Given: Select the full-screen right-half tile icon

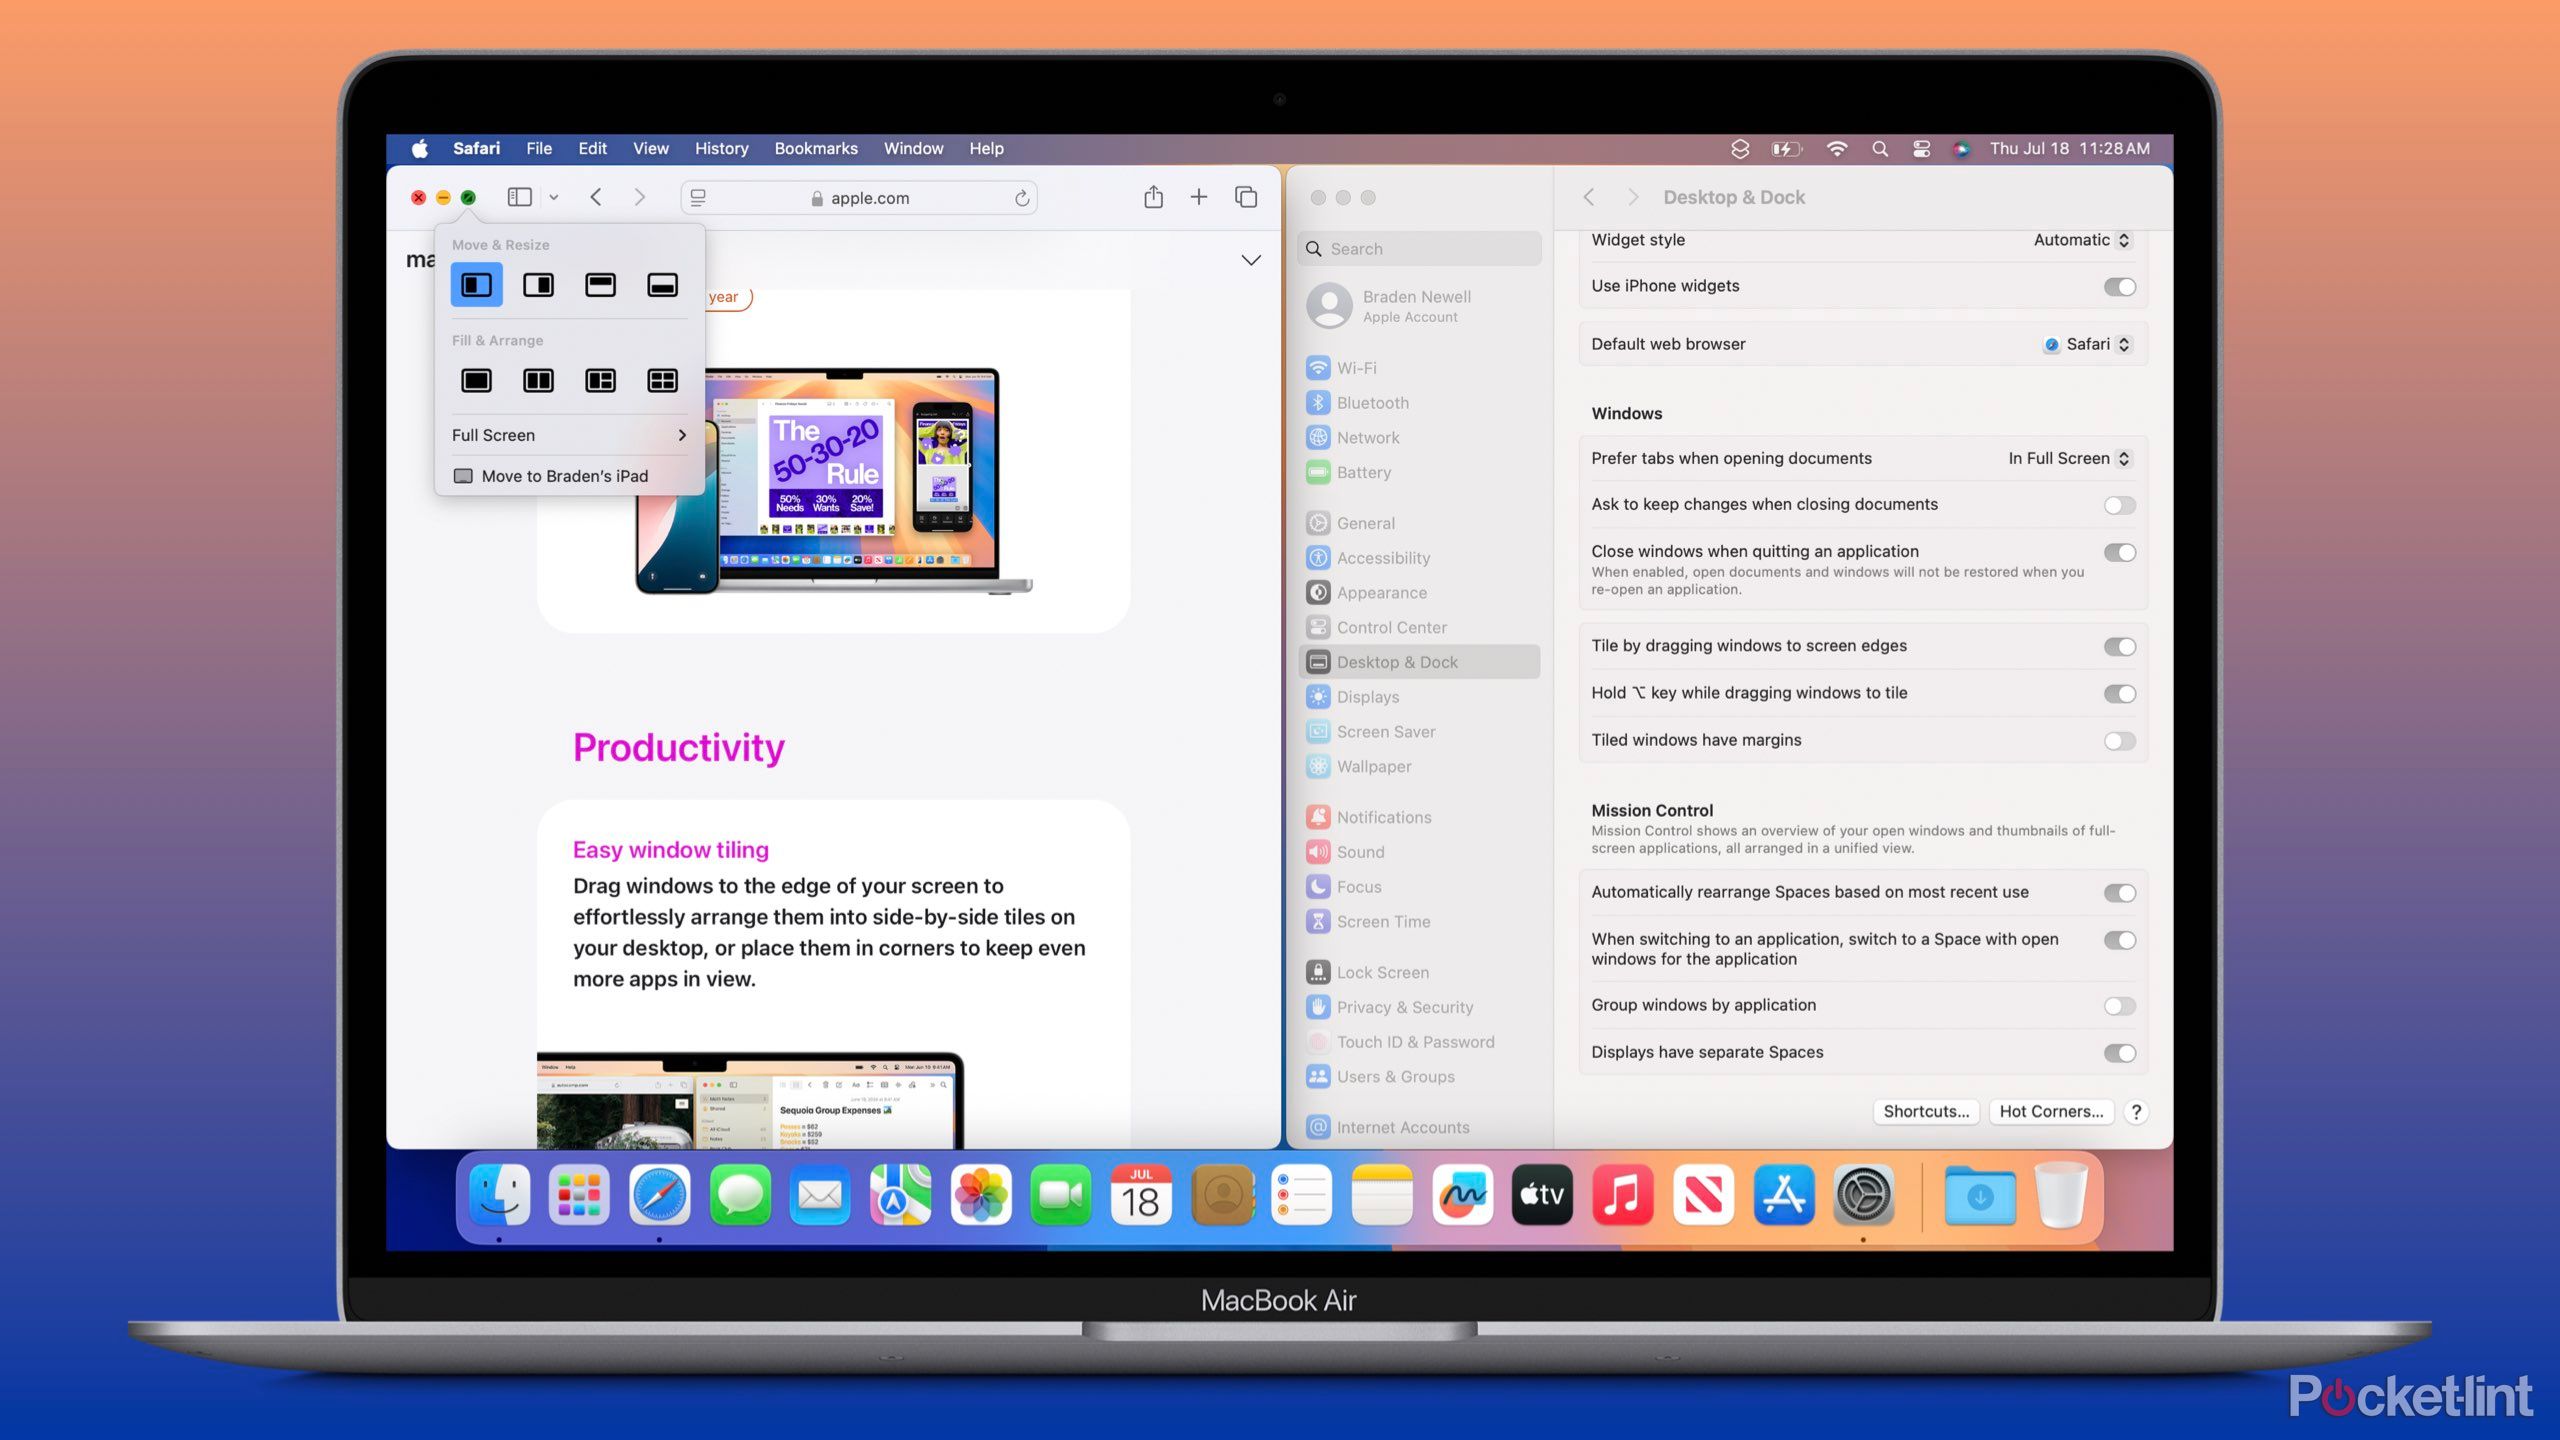Looking at the screenshot, I should click(x=538, y=285).
